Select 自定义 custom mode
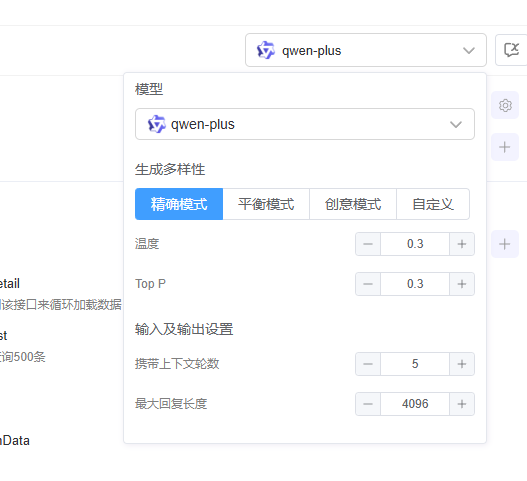Image resolution: width=527 pixels, height=481 pixels. 433,204
